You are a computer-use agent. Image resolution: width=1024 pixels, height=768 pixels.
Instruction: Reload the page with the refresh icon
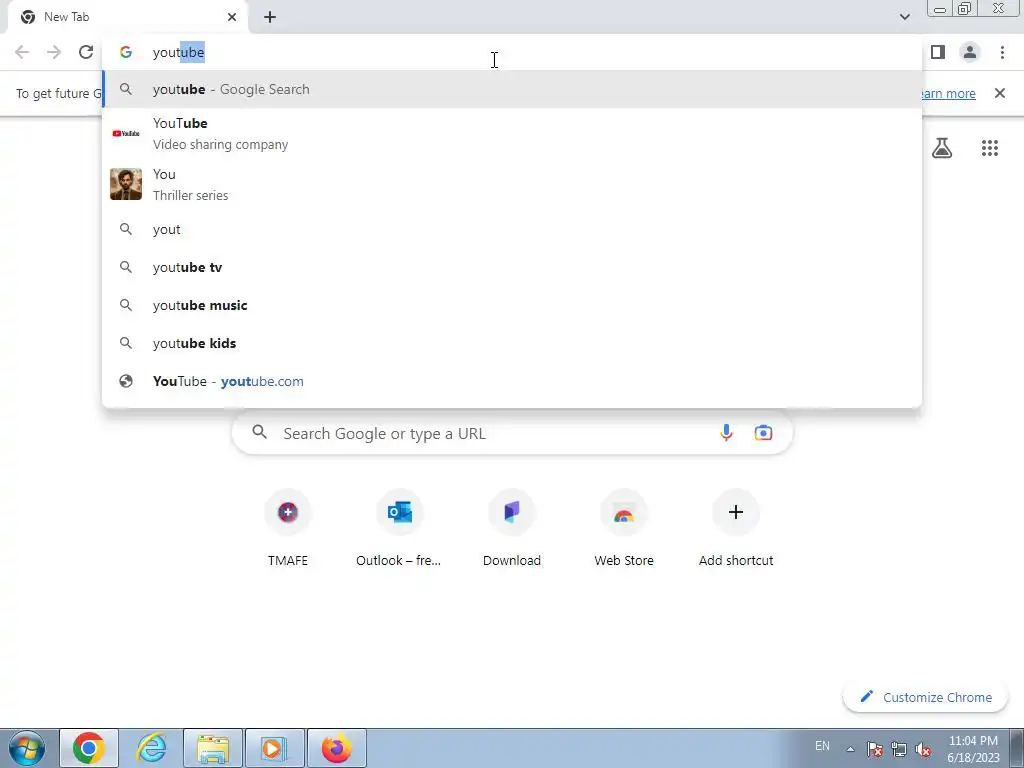(x=86, y=52)
